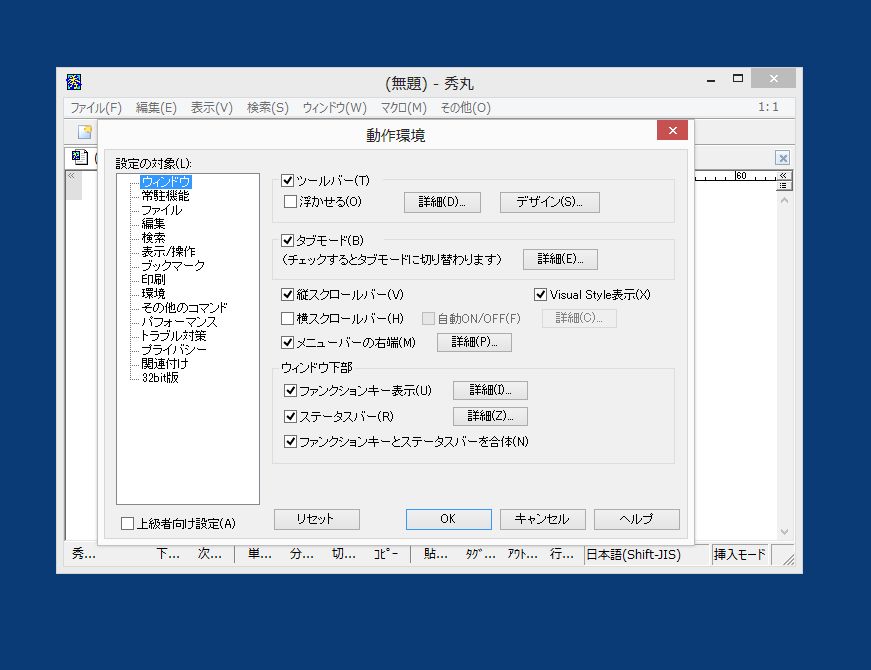Viewport: 871px width, 670px height.
Task: Open the ファイル(F) menu
Action: 96,108
